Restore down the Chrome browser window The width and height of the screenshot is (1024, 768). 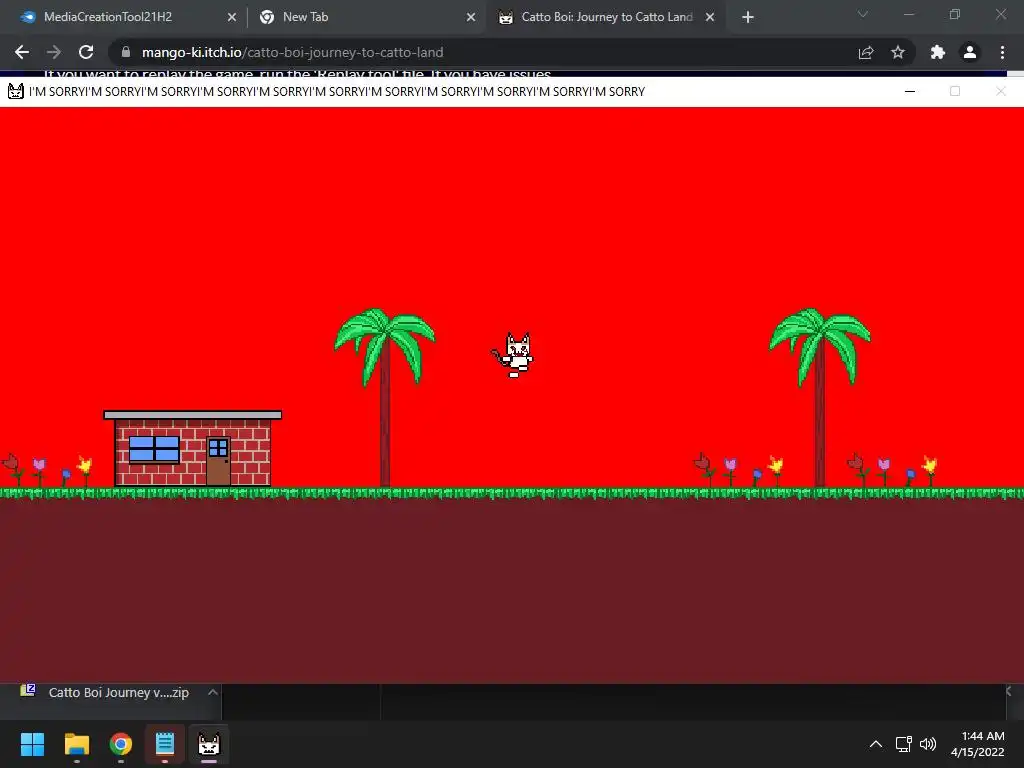tap(955, 14)
